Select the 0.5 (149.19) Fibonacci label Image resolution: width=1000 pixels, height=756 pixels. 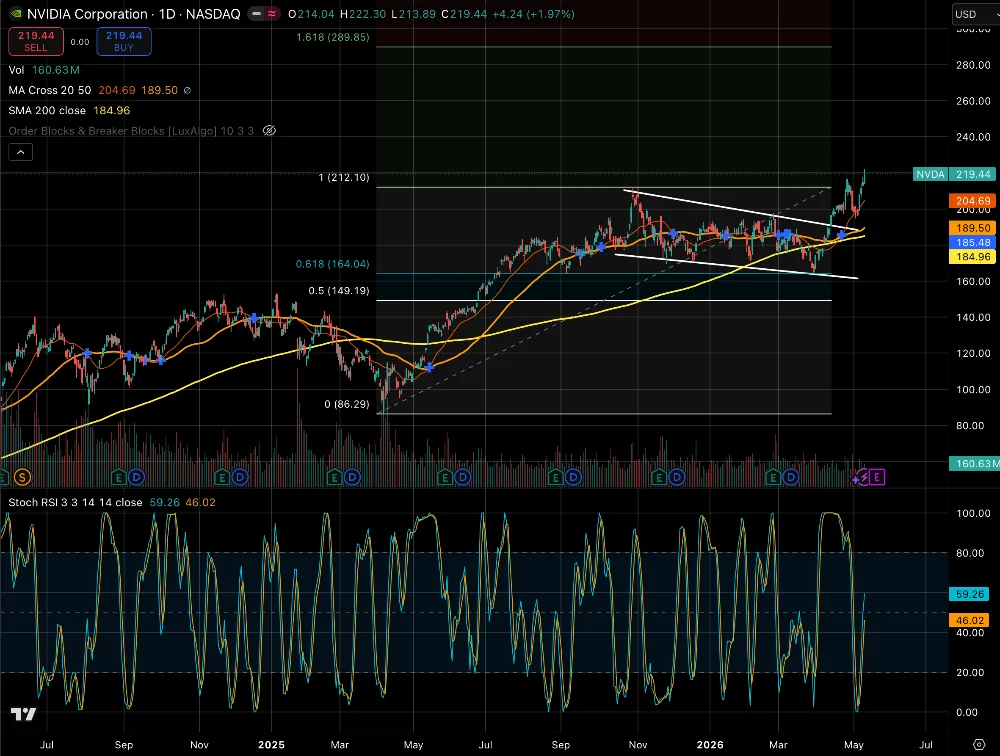(339, 291)
